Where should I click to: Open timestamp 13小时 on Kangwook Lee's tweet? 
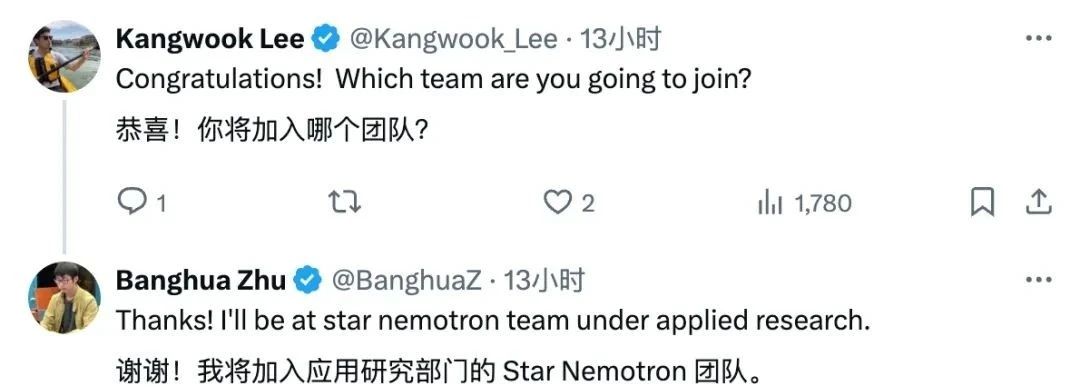pyautogui.click(x=621, y=39)
